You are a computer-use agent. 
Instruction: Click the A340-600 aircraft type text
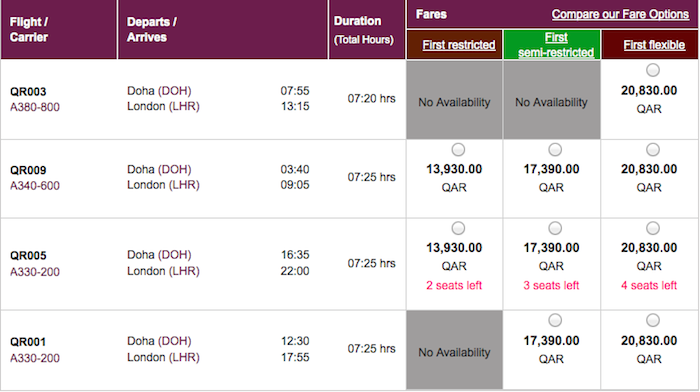click(35, 186)
